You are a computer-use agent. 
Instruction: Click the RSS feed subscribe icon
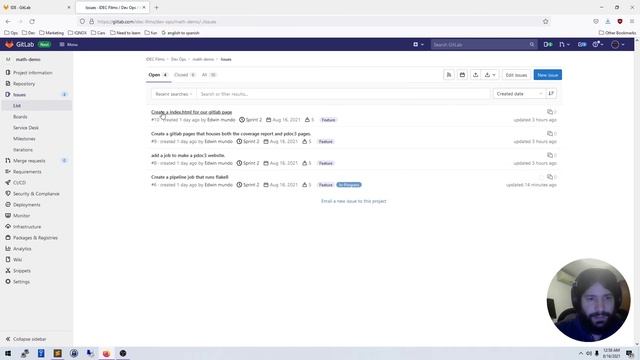pyautogui.click(x=449, y=75)
